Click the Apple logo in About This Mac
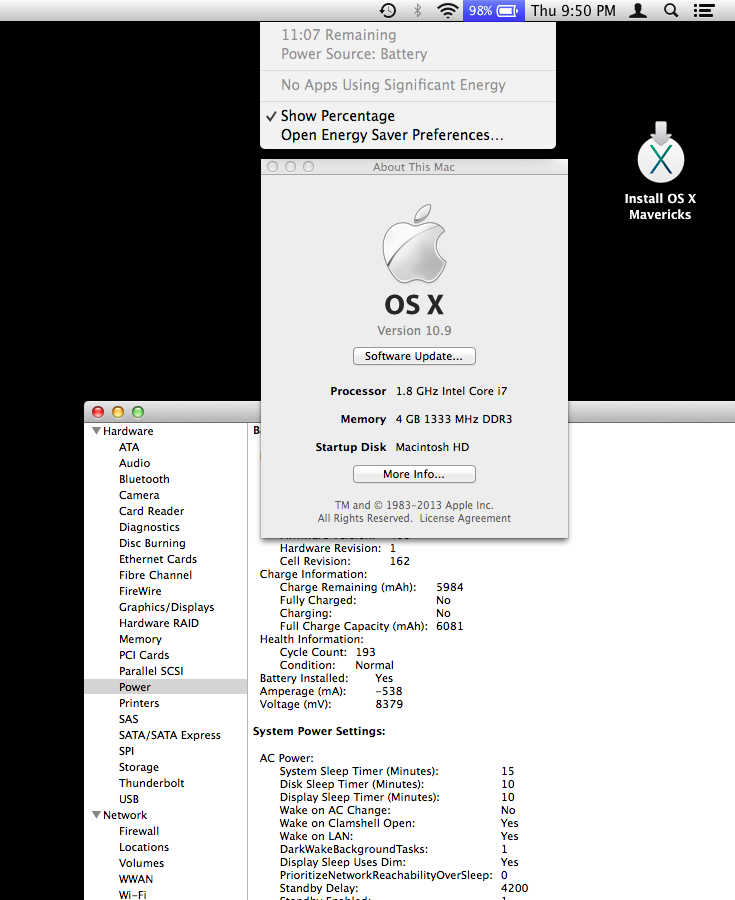735x900 pixels. (x=414, y=243)
